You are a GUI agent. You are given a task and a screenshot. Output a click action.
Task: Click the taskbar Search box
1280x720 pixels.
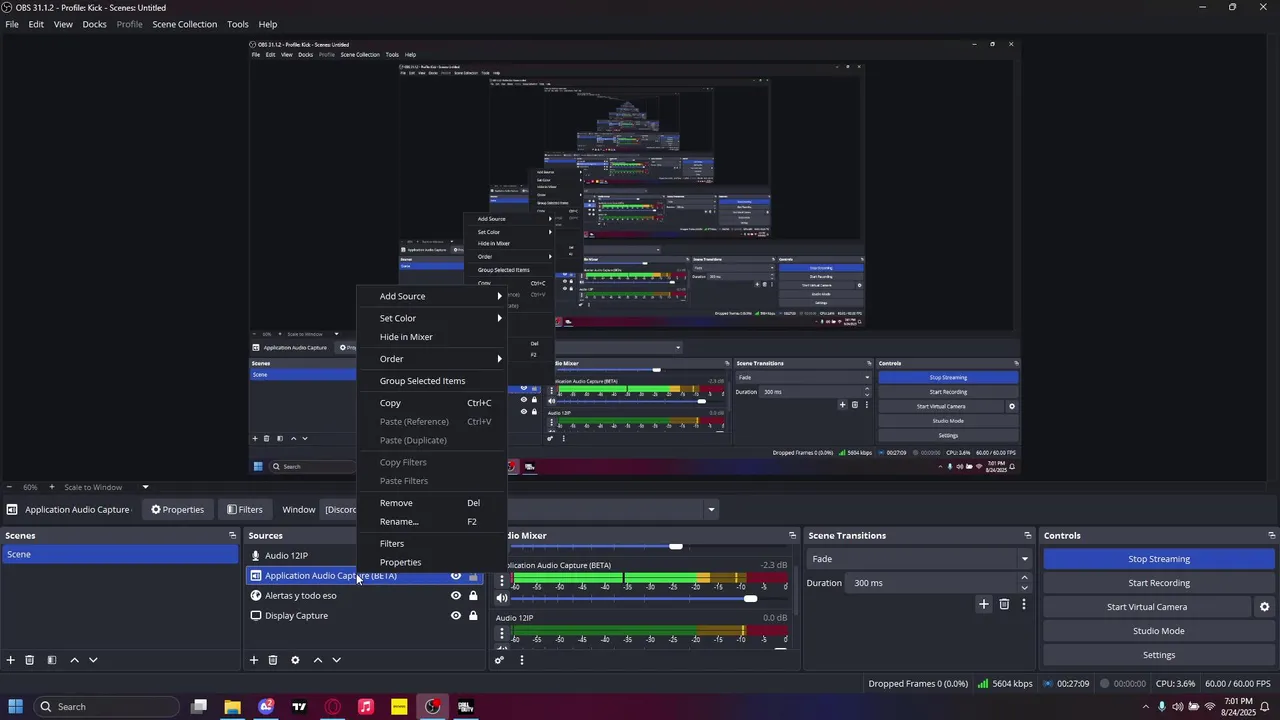(107, 707)
